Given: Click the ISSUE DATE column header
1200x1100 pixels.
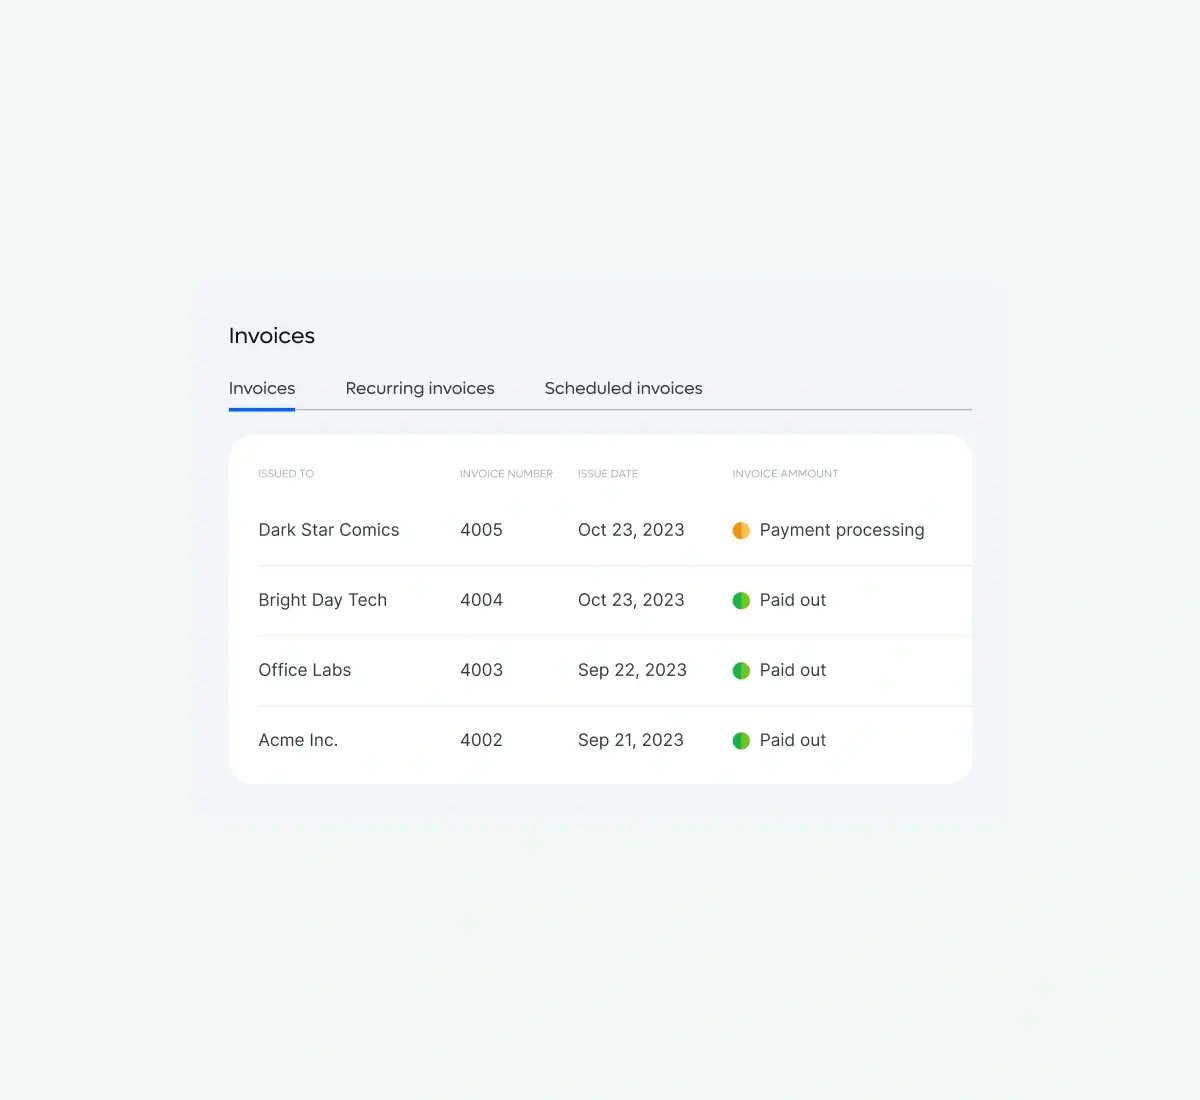Looking at the screenshot, I should pyautogui.click(x=607, y=473).
